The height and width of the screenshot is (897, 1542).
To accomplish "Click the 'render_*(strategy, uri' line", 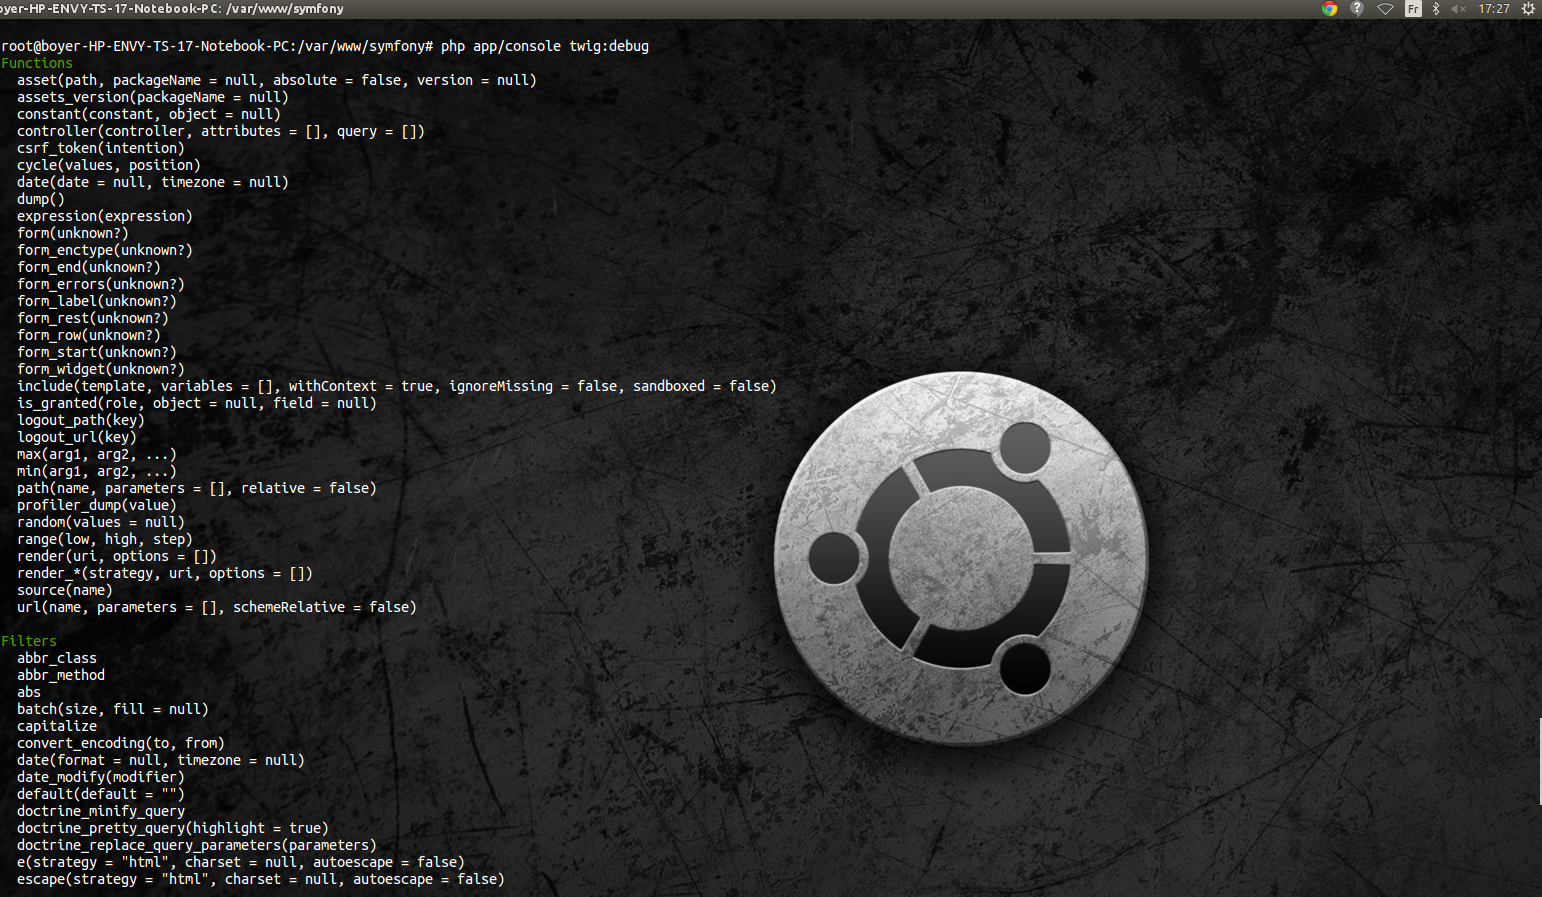I will click(165, 573).
